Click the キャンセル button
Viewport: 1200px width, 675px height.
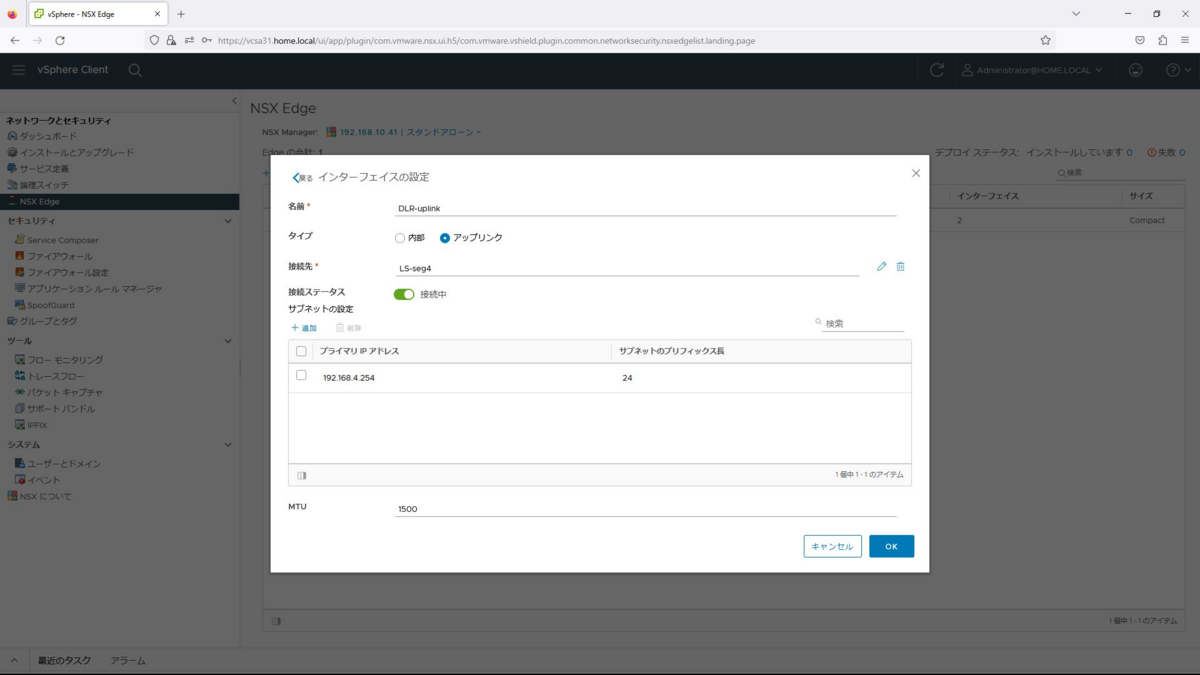832,546
